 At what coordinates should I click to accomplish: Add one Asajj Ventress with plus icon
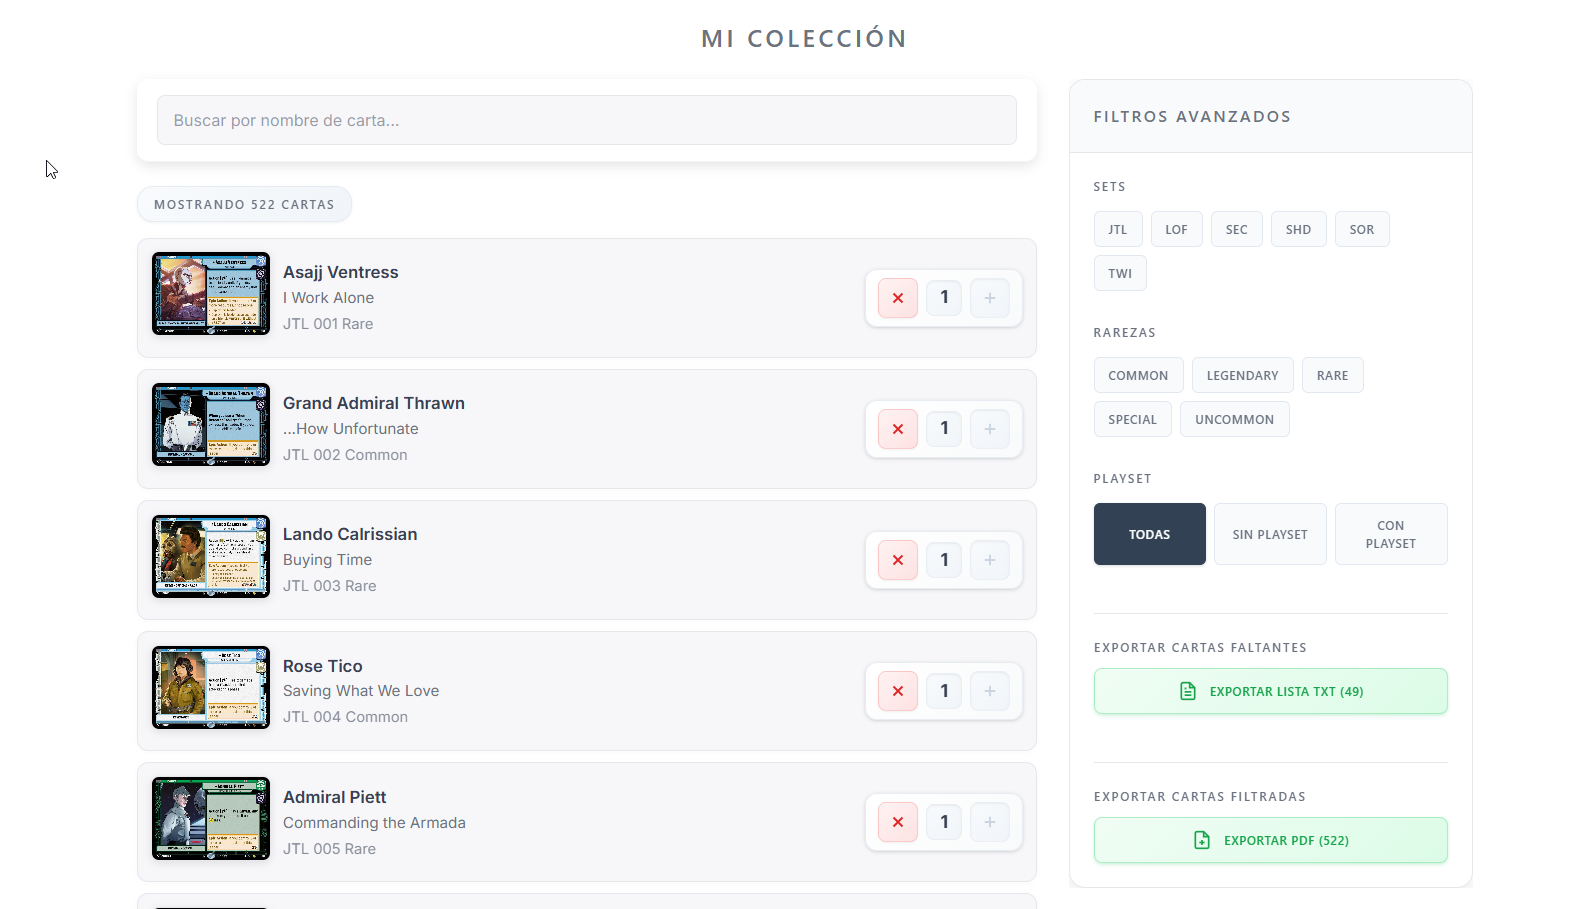point(989,298)
